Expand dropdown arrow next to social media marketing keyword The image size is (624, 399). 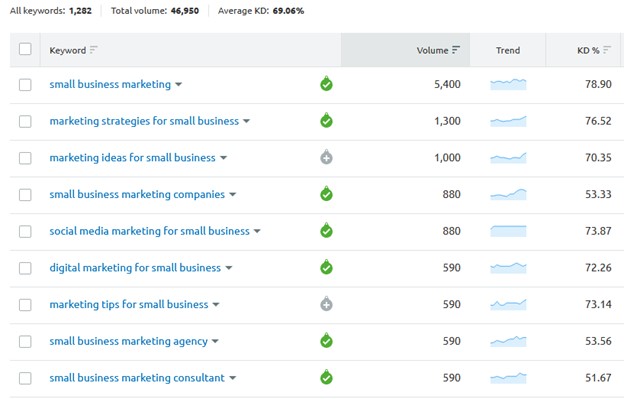click(x=257, y=231)
